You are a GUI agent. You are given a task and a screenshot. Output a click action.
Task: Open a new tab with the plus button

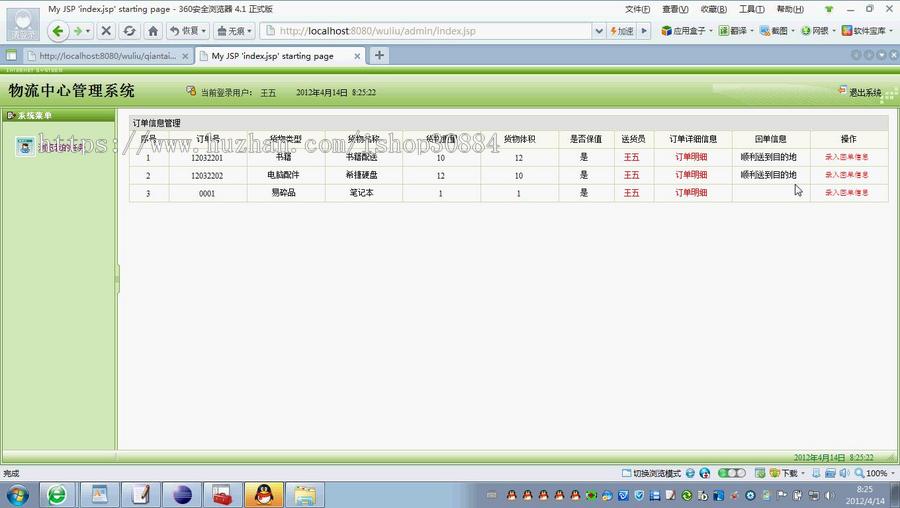pos(379,55)
